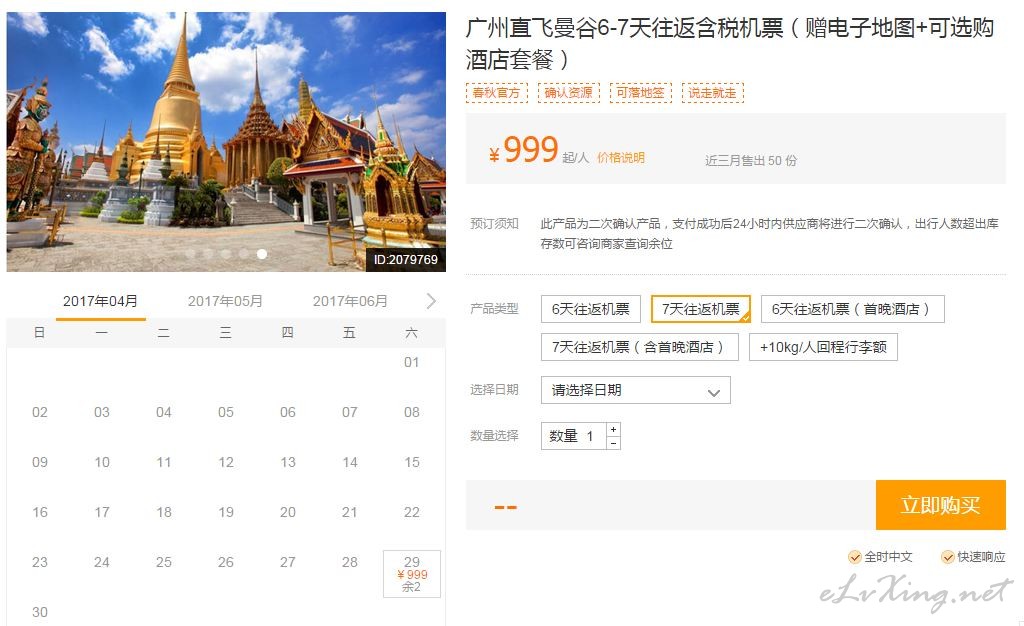
Task: Click calendar date 20
Action: click(288, 512)
